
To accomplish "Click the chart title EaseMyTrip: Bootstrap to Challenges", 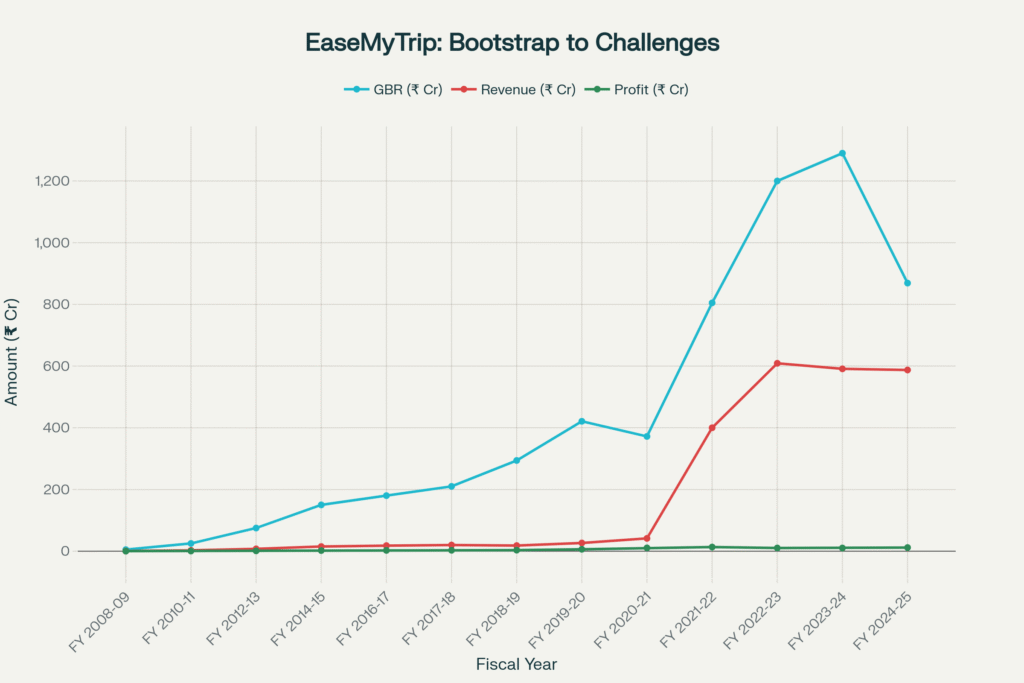I will pos(512,43).
